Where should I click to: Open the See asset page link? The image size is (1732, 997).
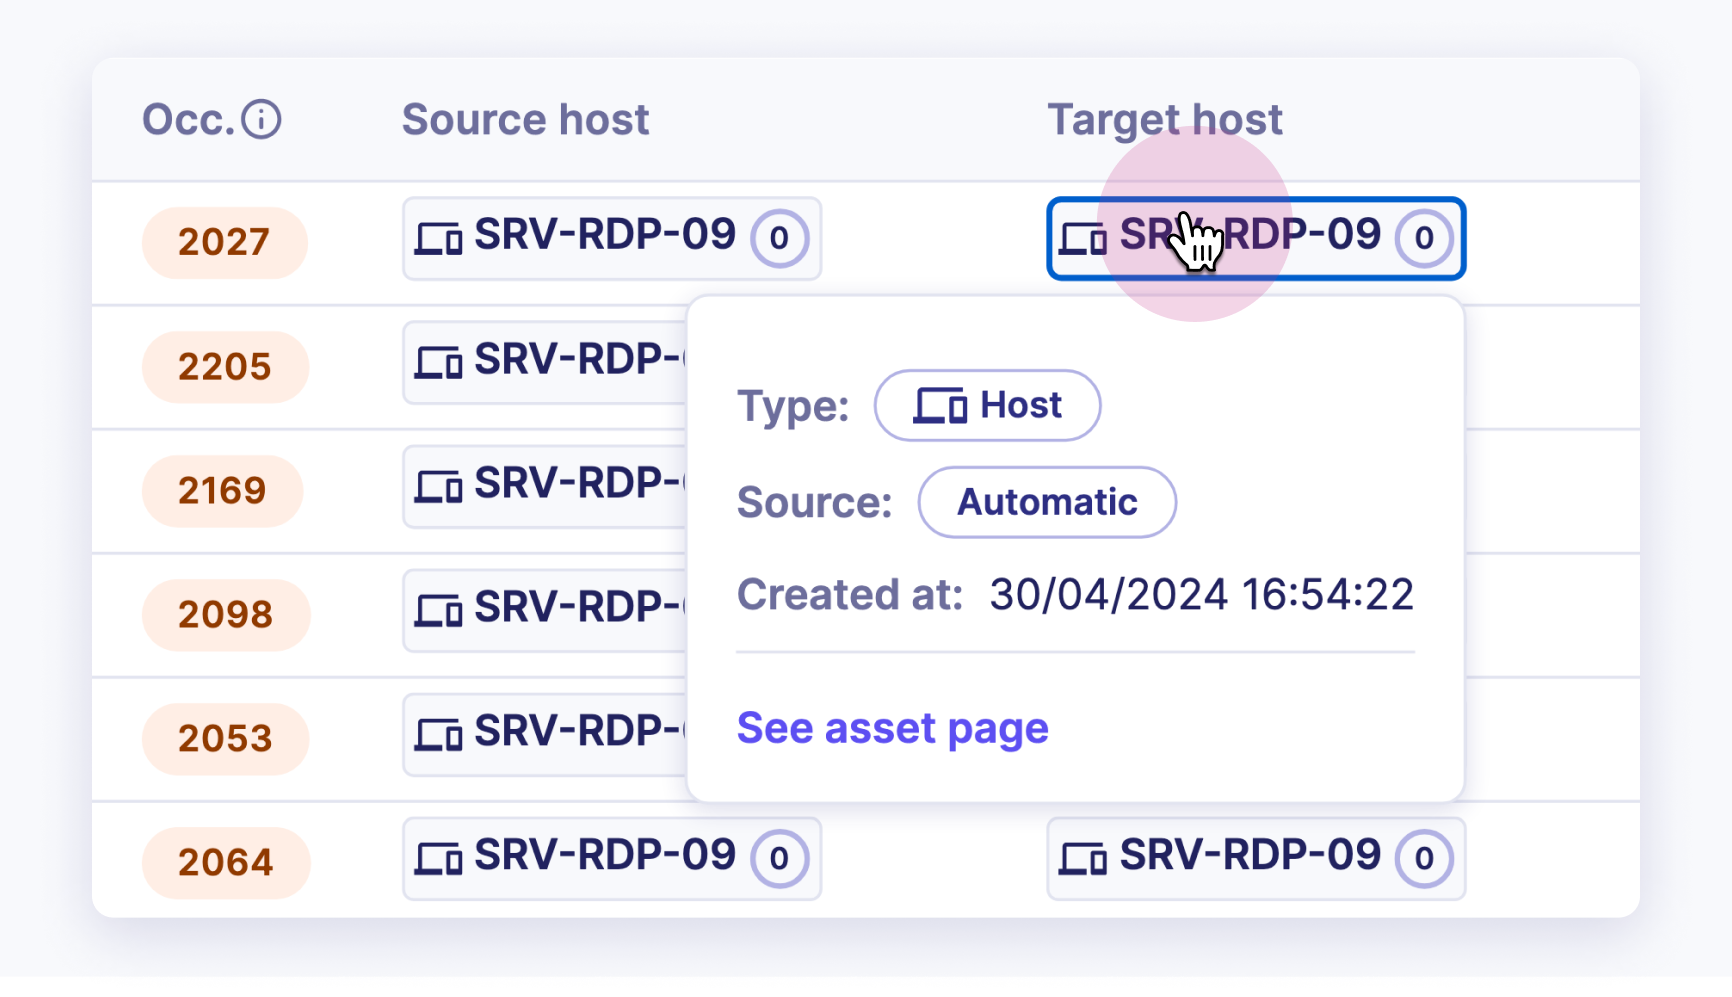pyautogui.click(x=892, y=728)
